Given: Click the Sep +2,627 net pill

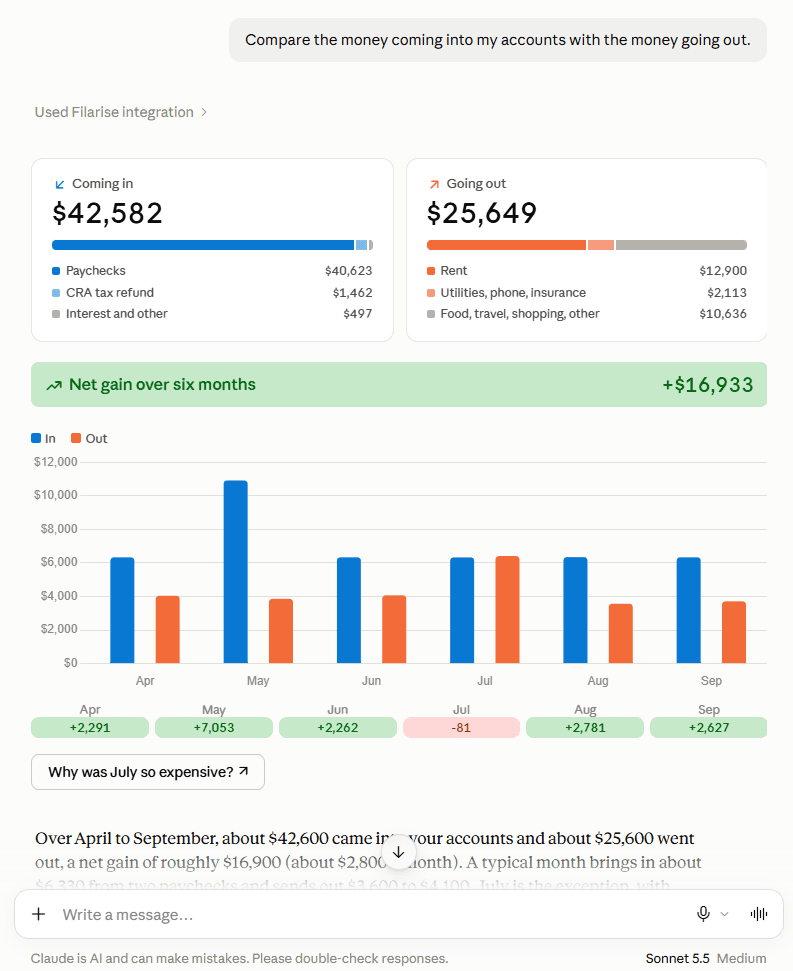Looking at the screenshot, I should pos(709,728).
